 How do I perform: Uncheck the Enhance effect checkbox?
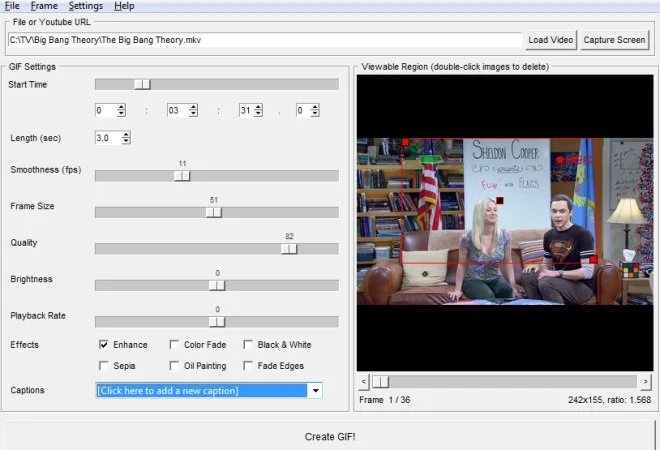(x=104, y=345)
